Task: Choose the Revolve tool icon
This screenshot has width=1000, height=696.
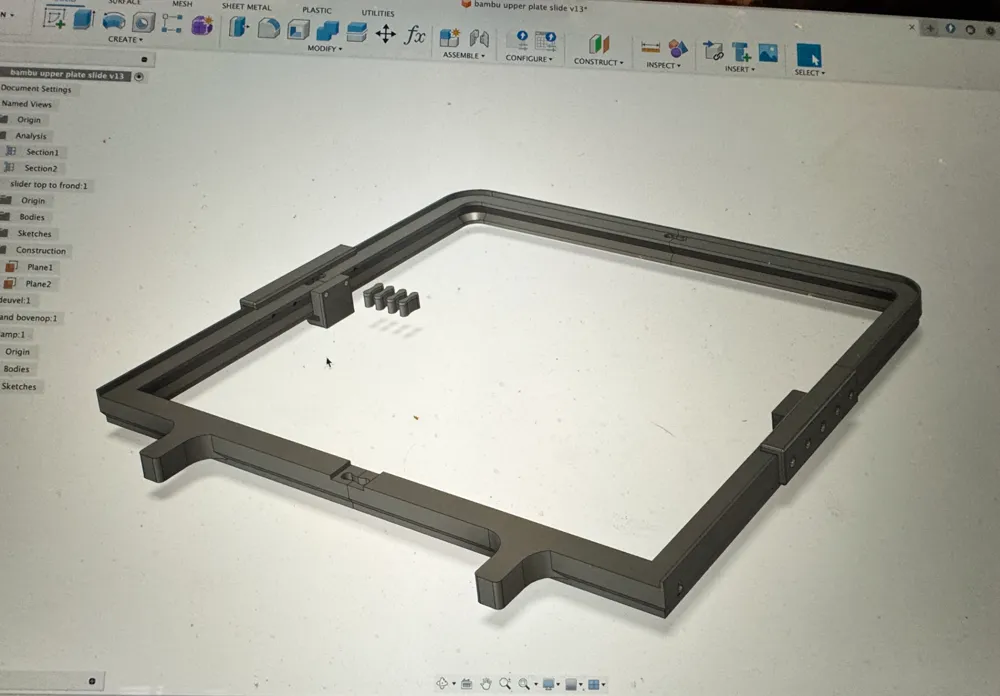Action: [x=115, y=21]
